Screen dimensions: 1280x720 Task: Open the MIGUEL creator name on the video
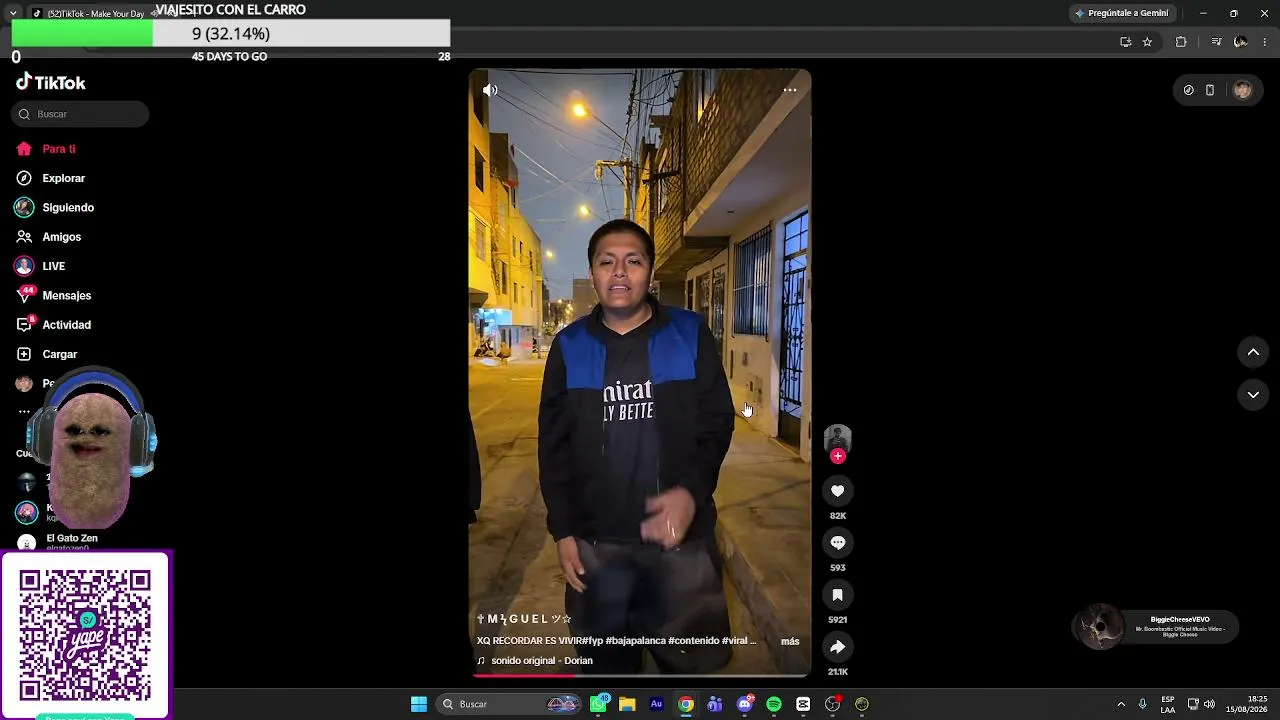pos(524,619)
